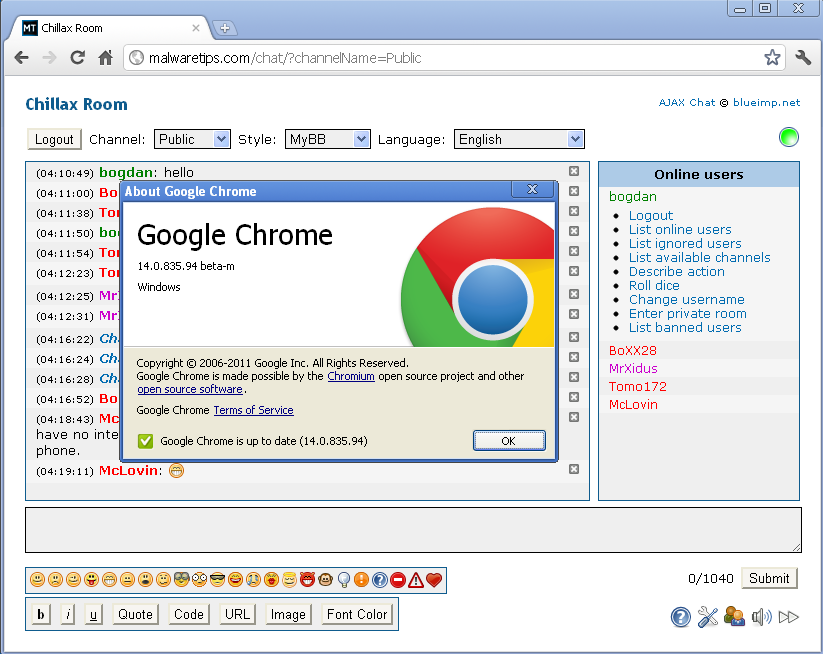The image size is (823, 654).
Task: Expand BoXX28 user options
Action: (633, 351)
